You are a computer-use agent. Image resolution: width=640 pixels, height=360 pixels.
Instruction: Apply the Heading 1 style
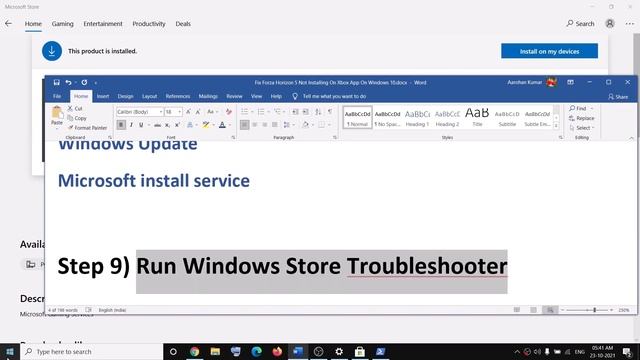pos(417,118)
